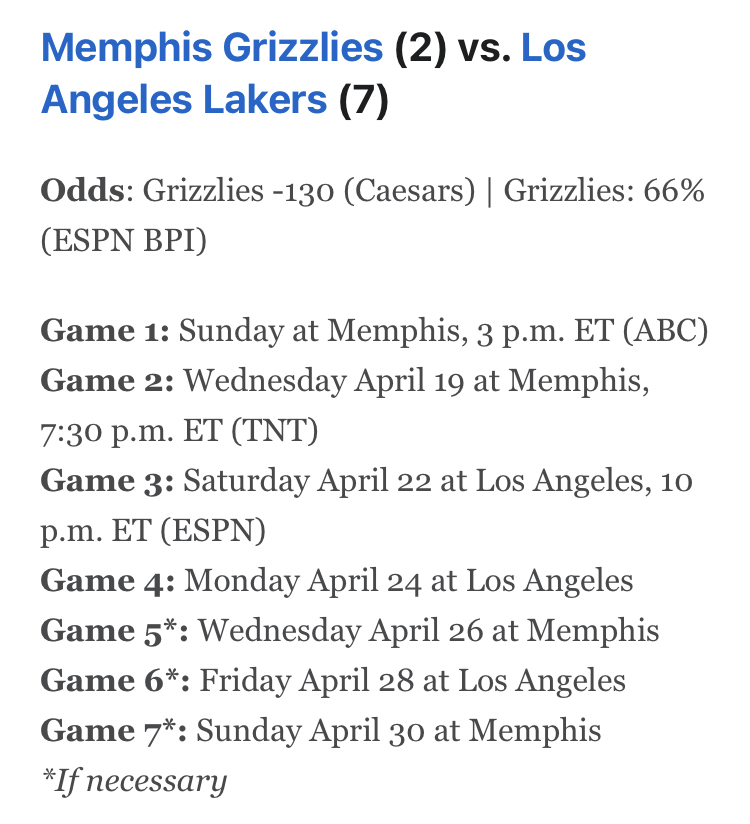Click the Game 1 heading
Viewport: 750px width, 824px height.
tap(105, 331)
